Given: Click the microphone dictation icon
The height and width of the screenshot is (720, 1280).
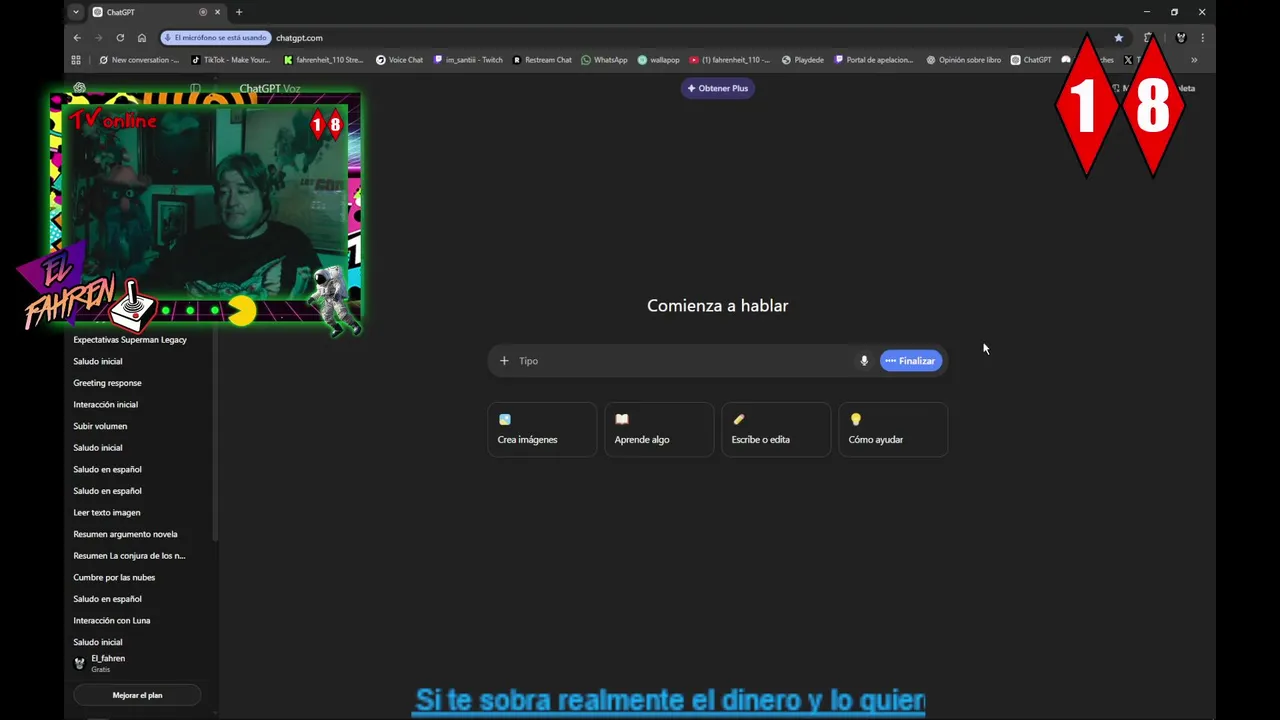Looking at the screenshot, I should click(864, 361).
